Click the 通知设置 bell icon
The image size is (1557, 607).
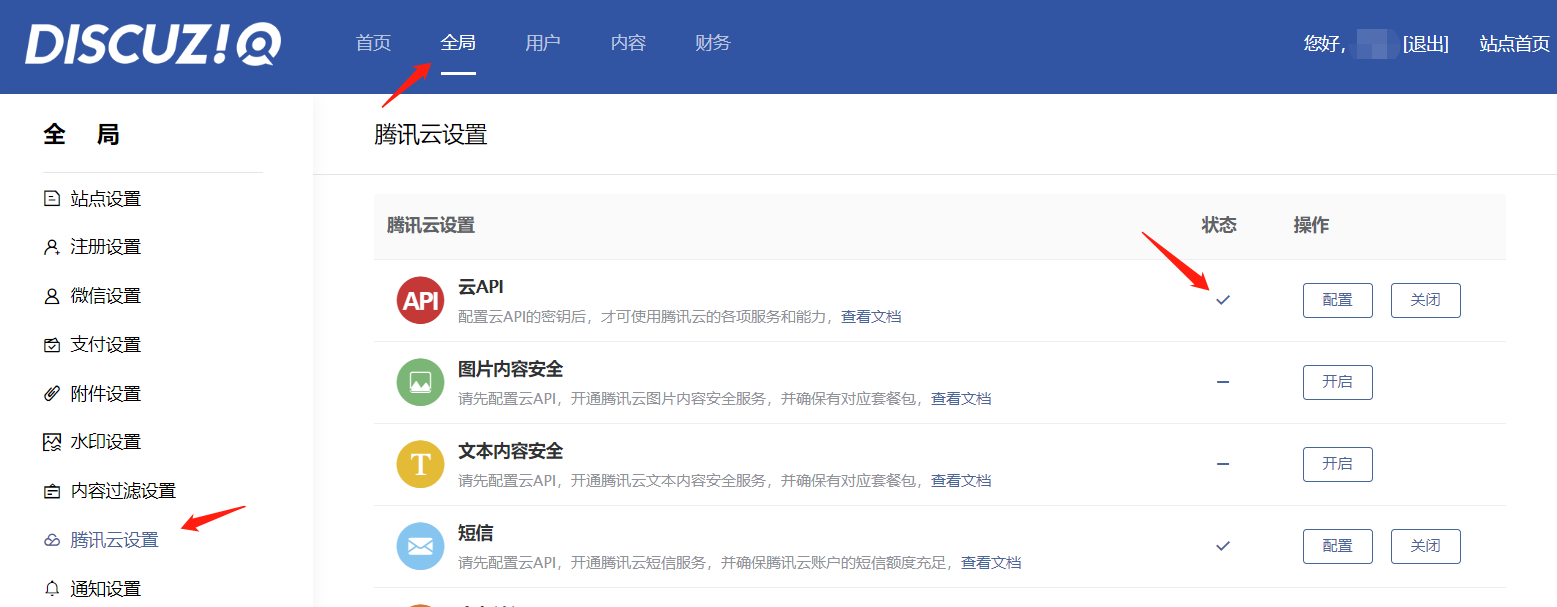[x=52, y=588]
